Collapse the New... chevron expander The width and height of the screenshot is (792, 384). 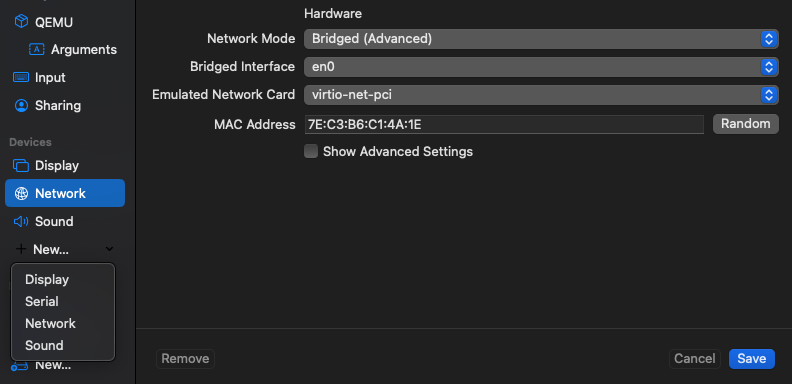tap(110, 249)
